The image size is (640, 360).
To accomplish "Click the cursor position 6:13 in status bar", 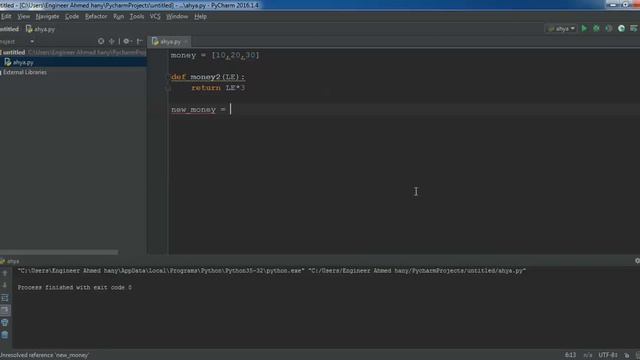I will 570,355.
